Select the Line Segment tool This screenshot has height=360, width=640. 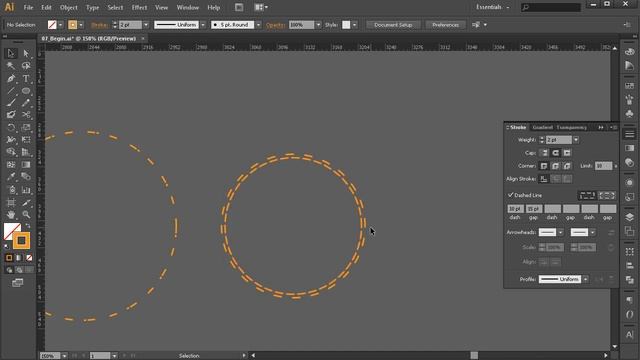[x=11, y=91]
